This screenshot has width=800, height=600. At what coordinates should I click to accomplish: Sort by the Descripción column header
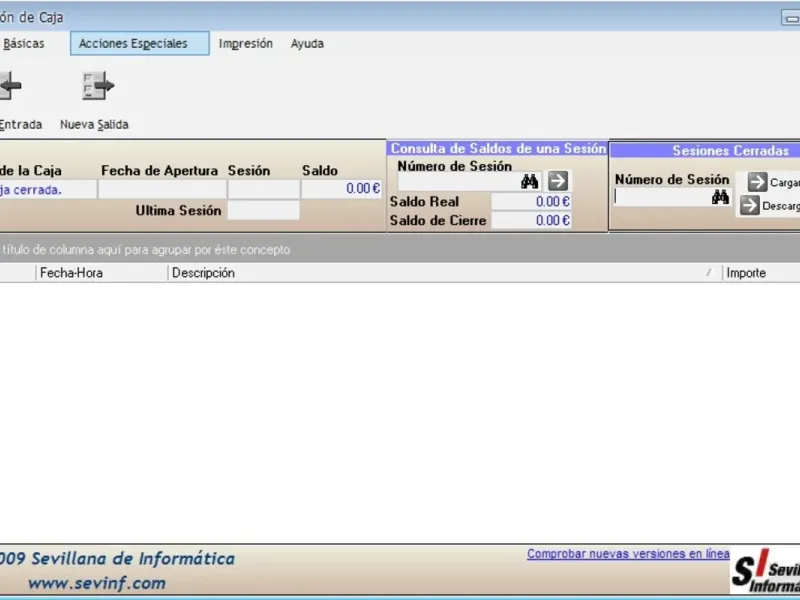pyautogui.click(x=445, y=273)
